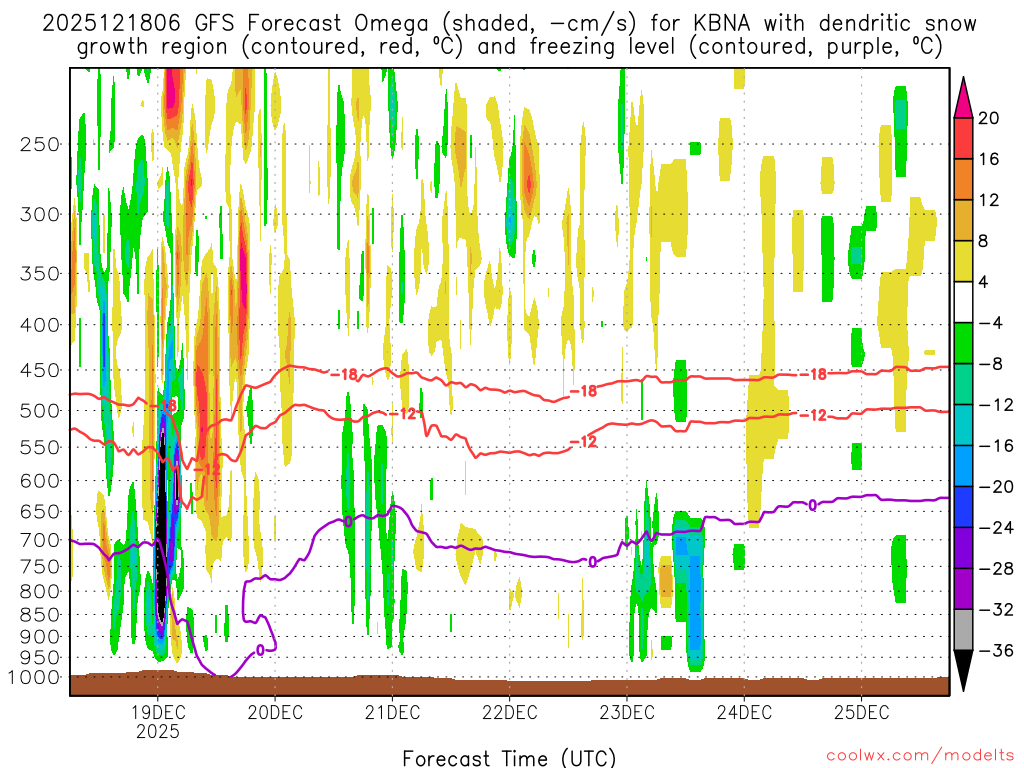Click the red 16-to-20 colorbar segment
This screenshot has height=768, width=1024.
(x=963, y=138)
